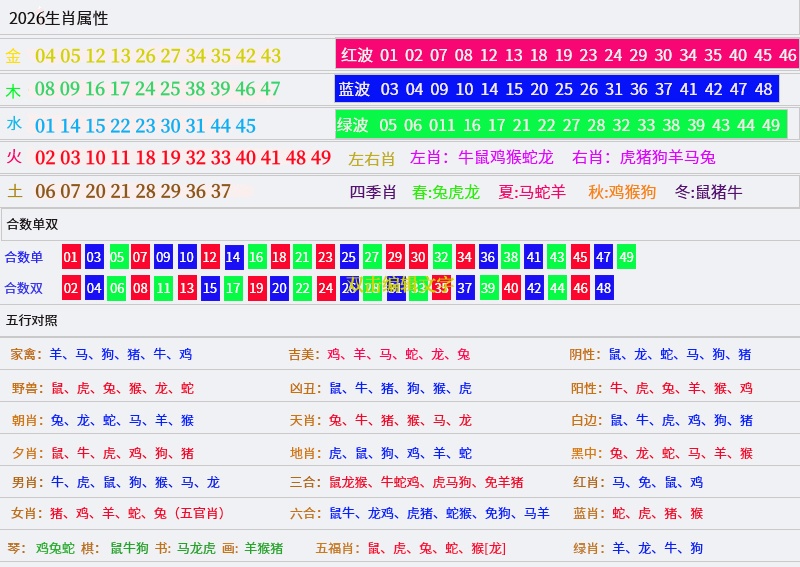Screen dimensions: 800x567
Task: Click the yellow 金 element label
Action: (13, 56)
